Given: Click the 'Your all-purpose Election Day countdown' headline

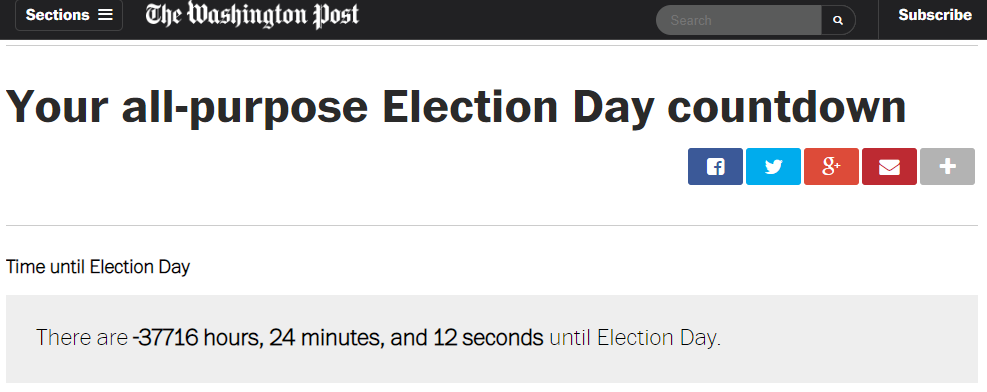Looking at the screenshot, I should coord(456,106).
